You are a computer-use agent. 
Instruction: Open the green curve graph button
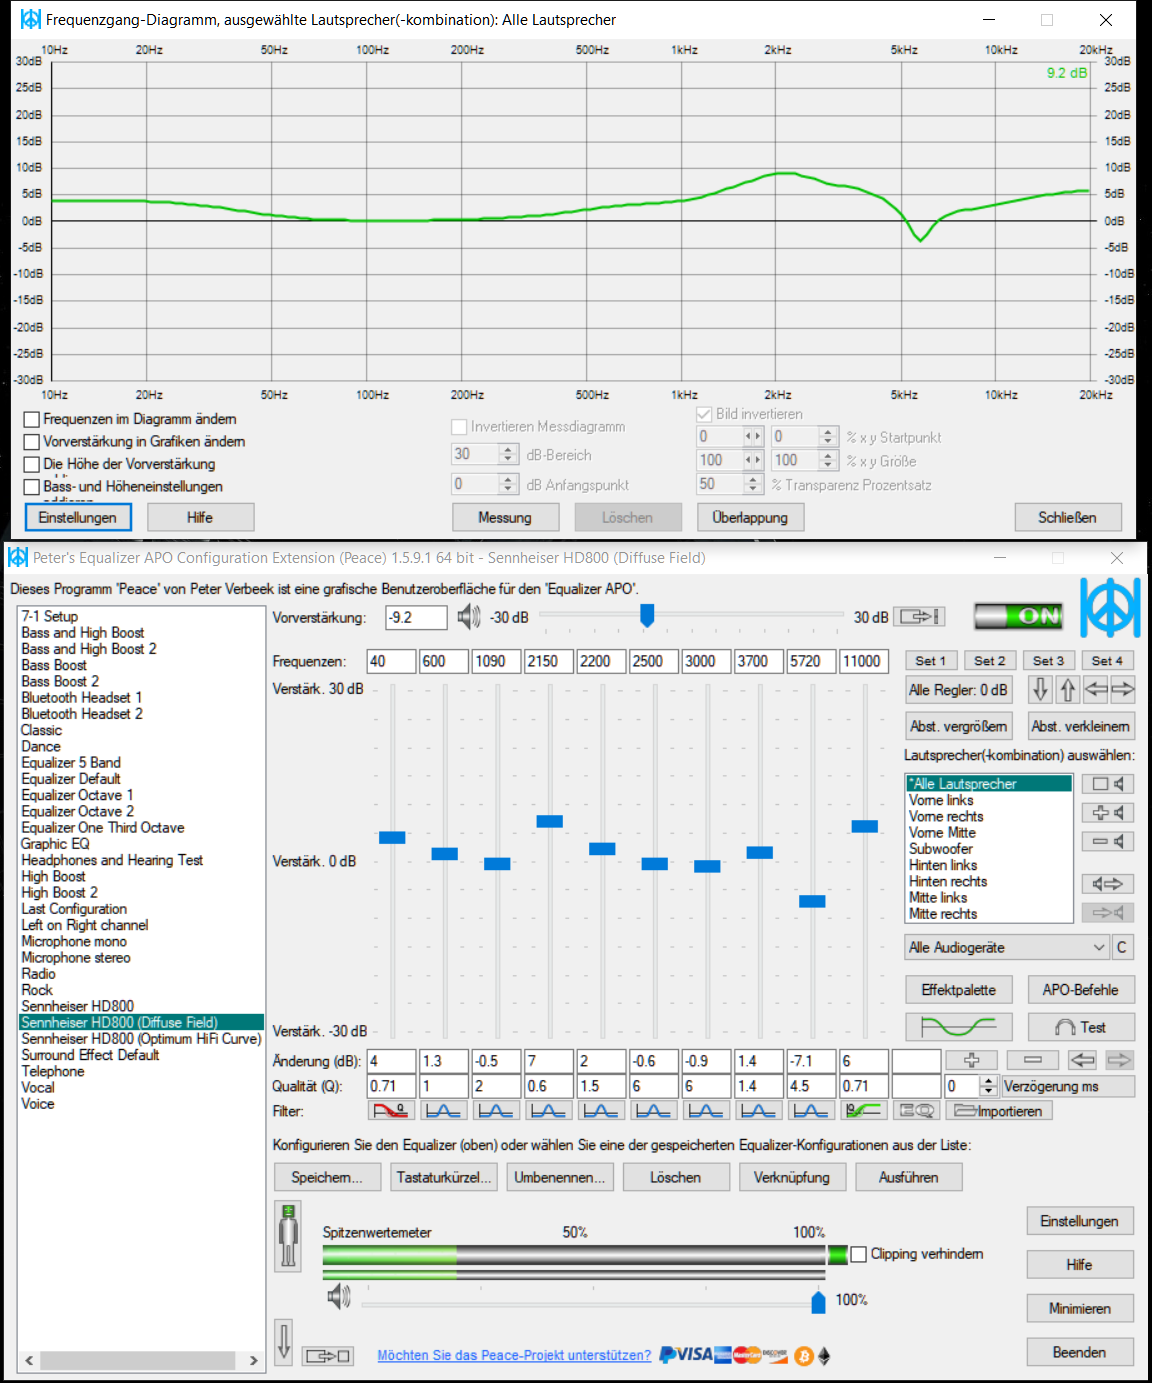[958, 1027]
